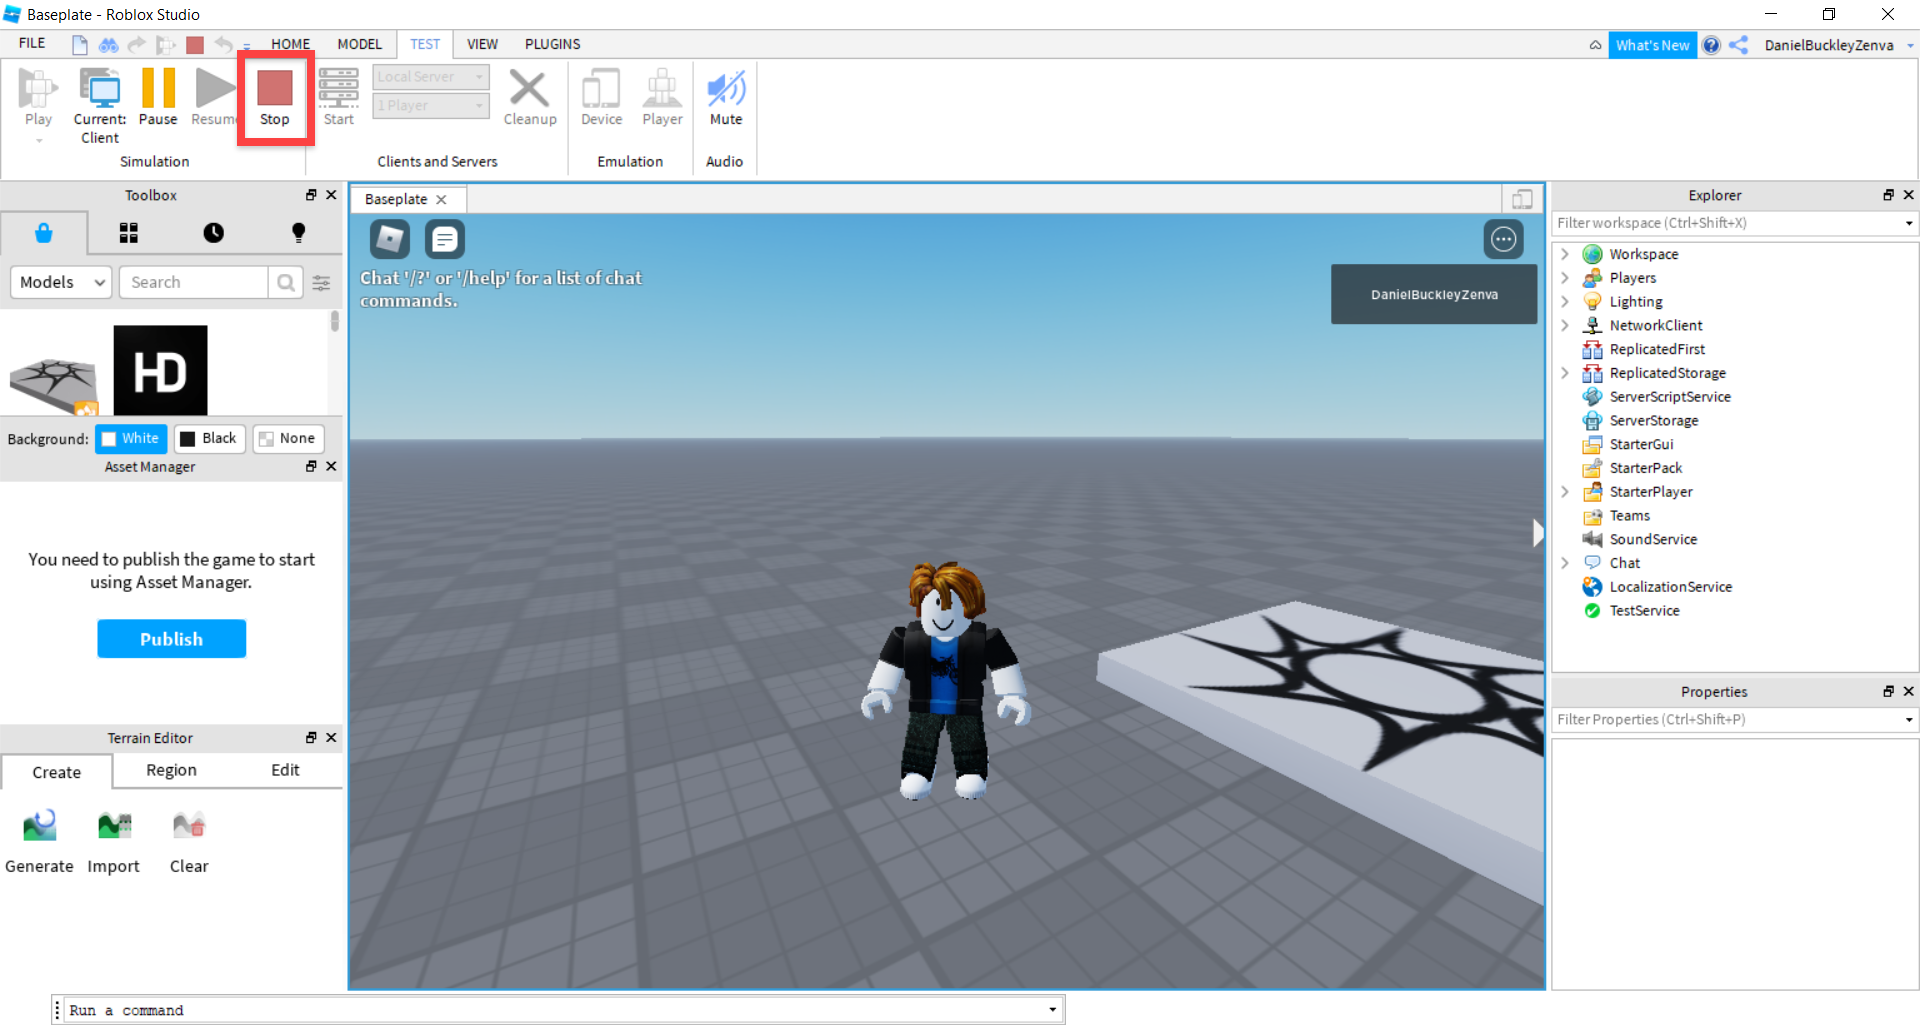Open Player emulation
The width and height of the screenshot is (1920, 1030).
662,97
